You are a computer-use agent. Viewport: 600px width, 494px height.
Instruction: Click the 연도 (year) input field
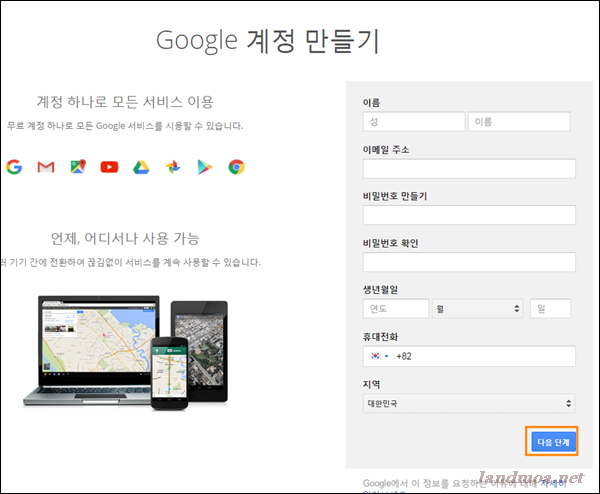396,308
